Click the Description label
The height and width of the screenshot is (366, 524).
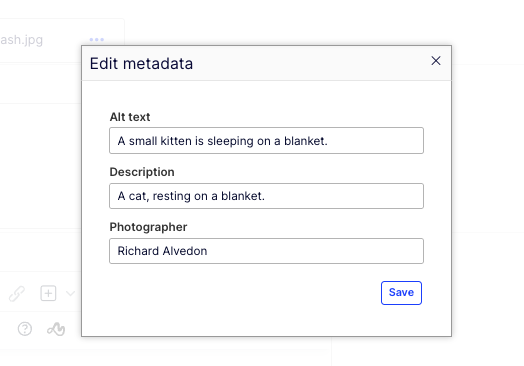coord(142,172)
